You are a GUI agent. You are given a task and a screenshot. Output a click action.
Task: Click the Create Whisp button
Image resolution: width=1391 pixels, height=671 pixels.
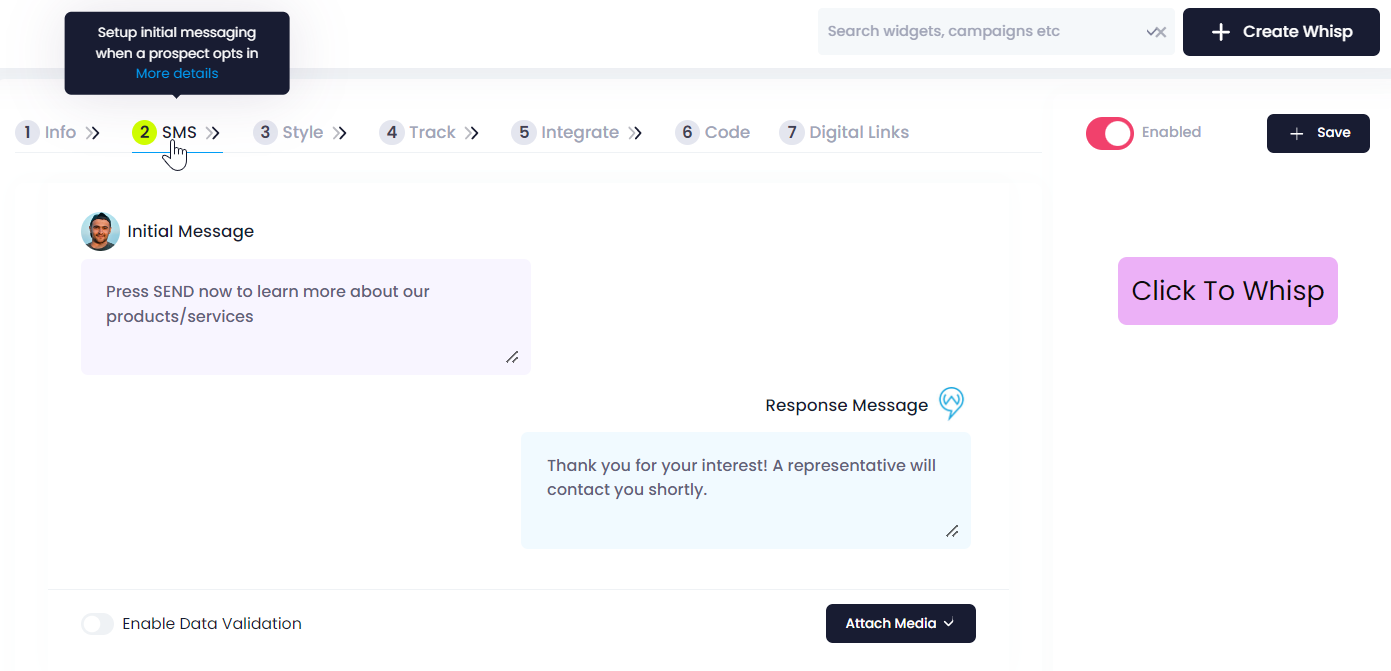tap(1282, 32)
